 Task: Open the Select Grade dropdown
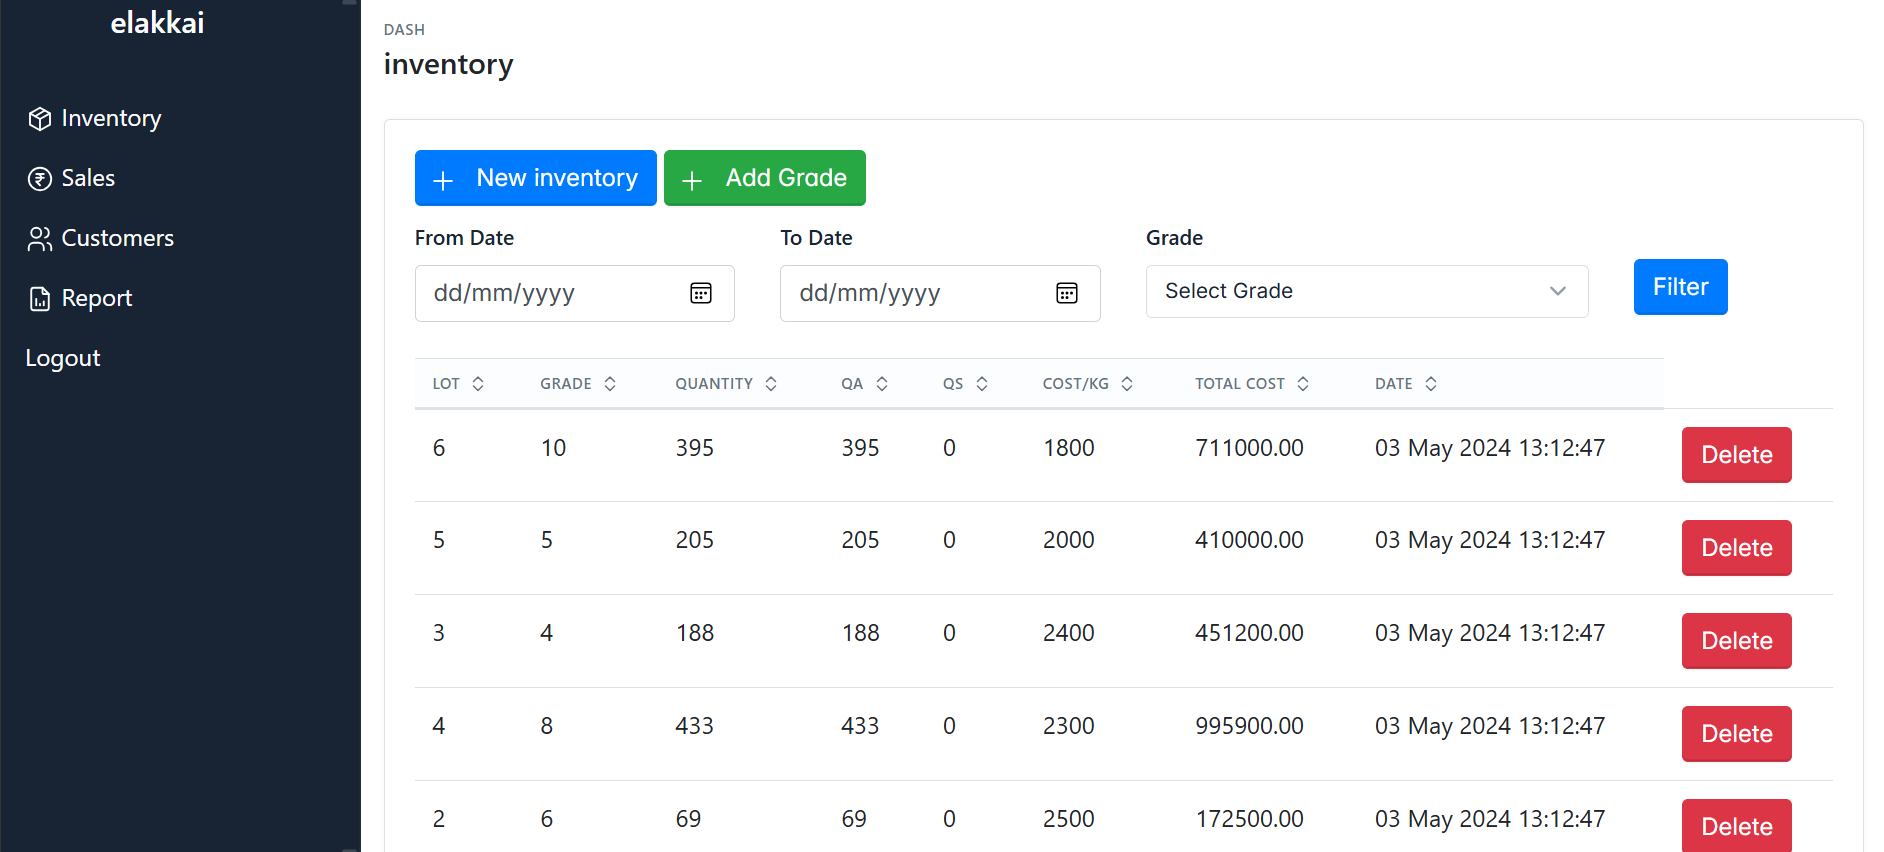[x=1366, y=291]
